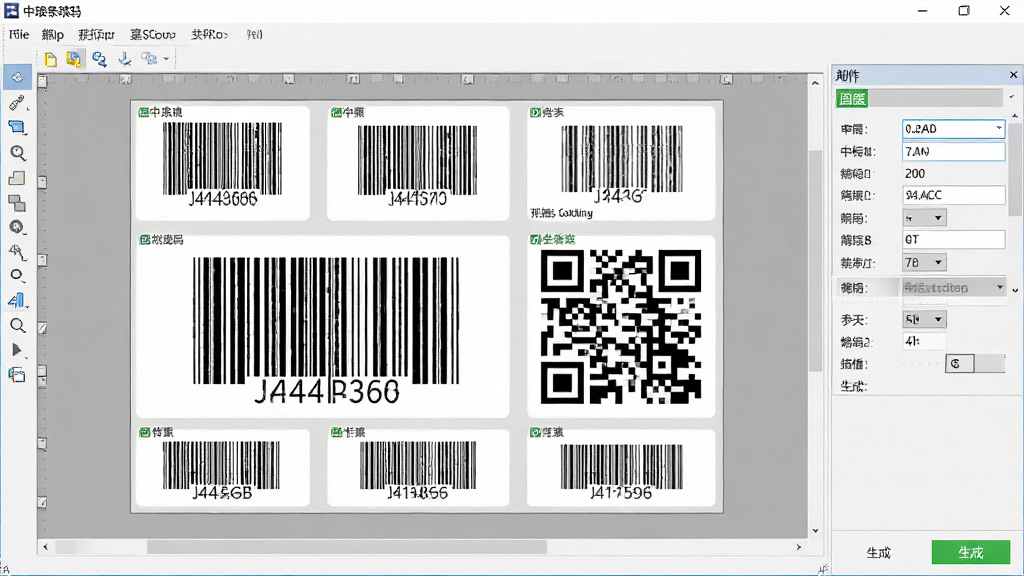Create a new document from the top toolbar
The width and height of the screenshot is (1024, 576).
pyautogui.click(x=50, y=59)
